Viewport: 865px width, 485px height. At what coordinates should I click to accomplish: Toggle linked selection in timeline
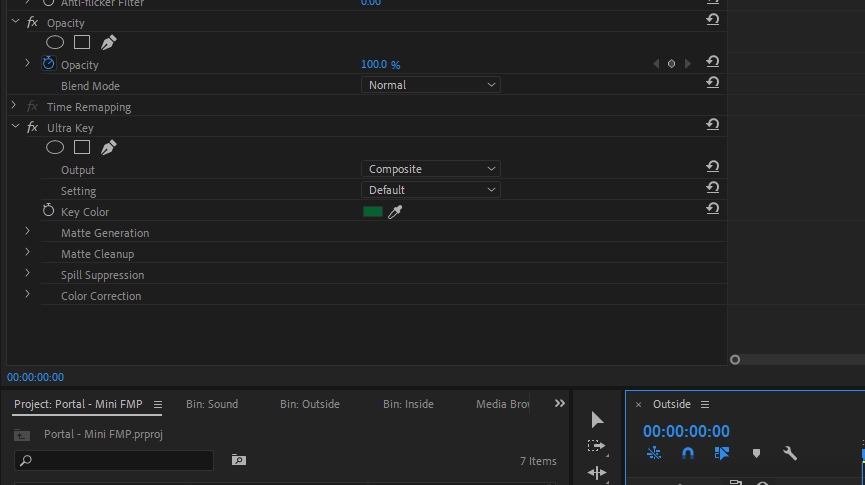point(722,454)
